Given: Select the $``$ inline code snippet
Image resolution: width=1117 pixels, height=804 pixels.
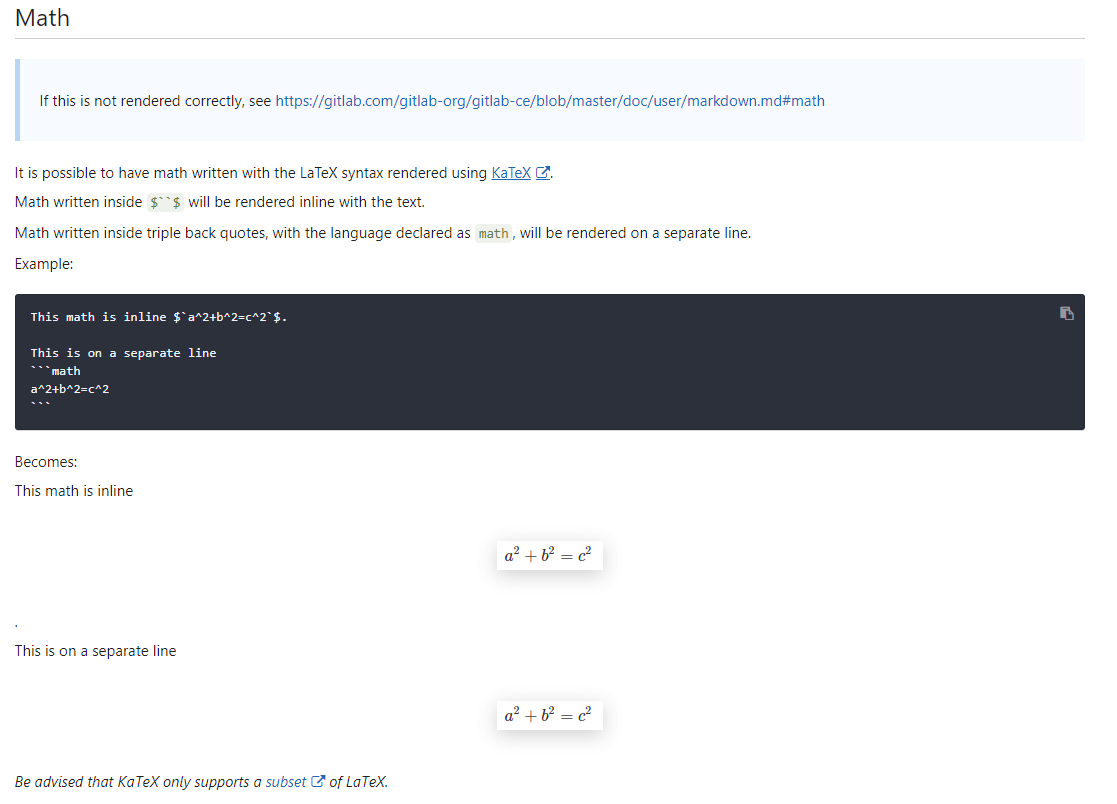Looking at the screenshot, I should (165, 203).
